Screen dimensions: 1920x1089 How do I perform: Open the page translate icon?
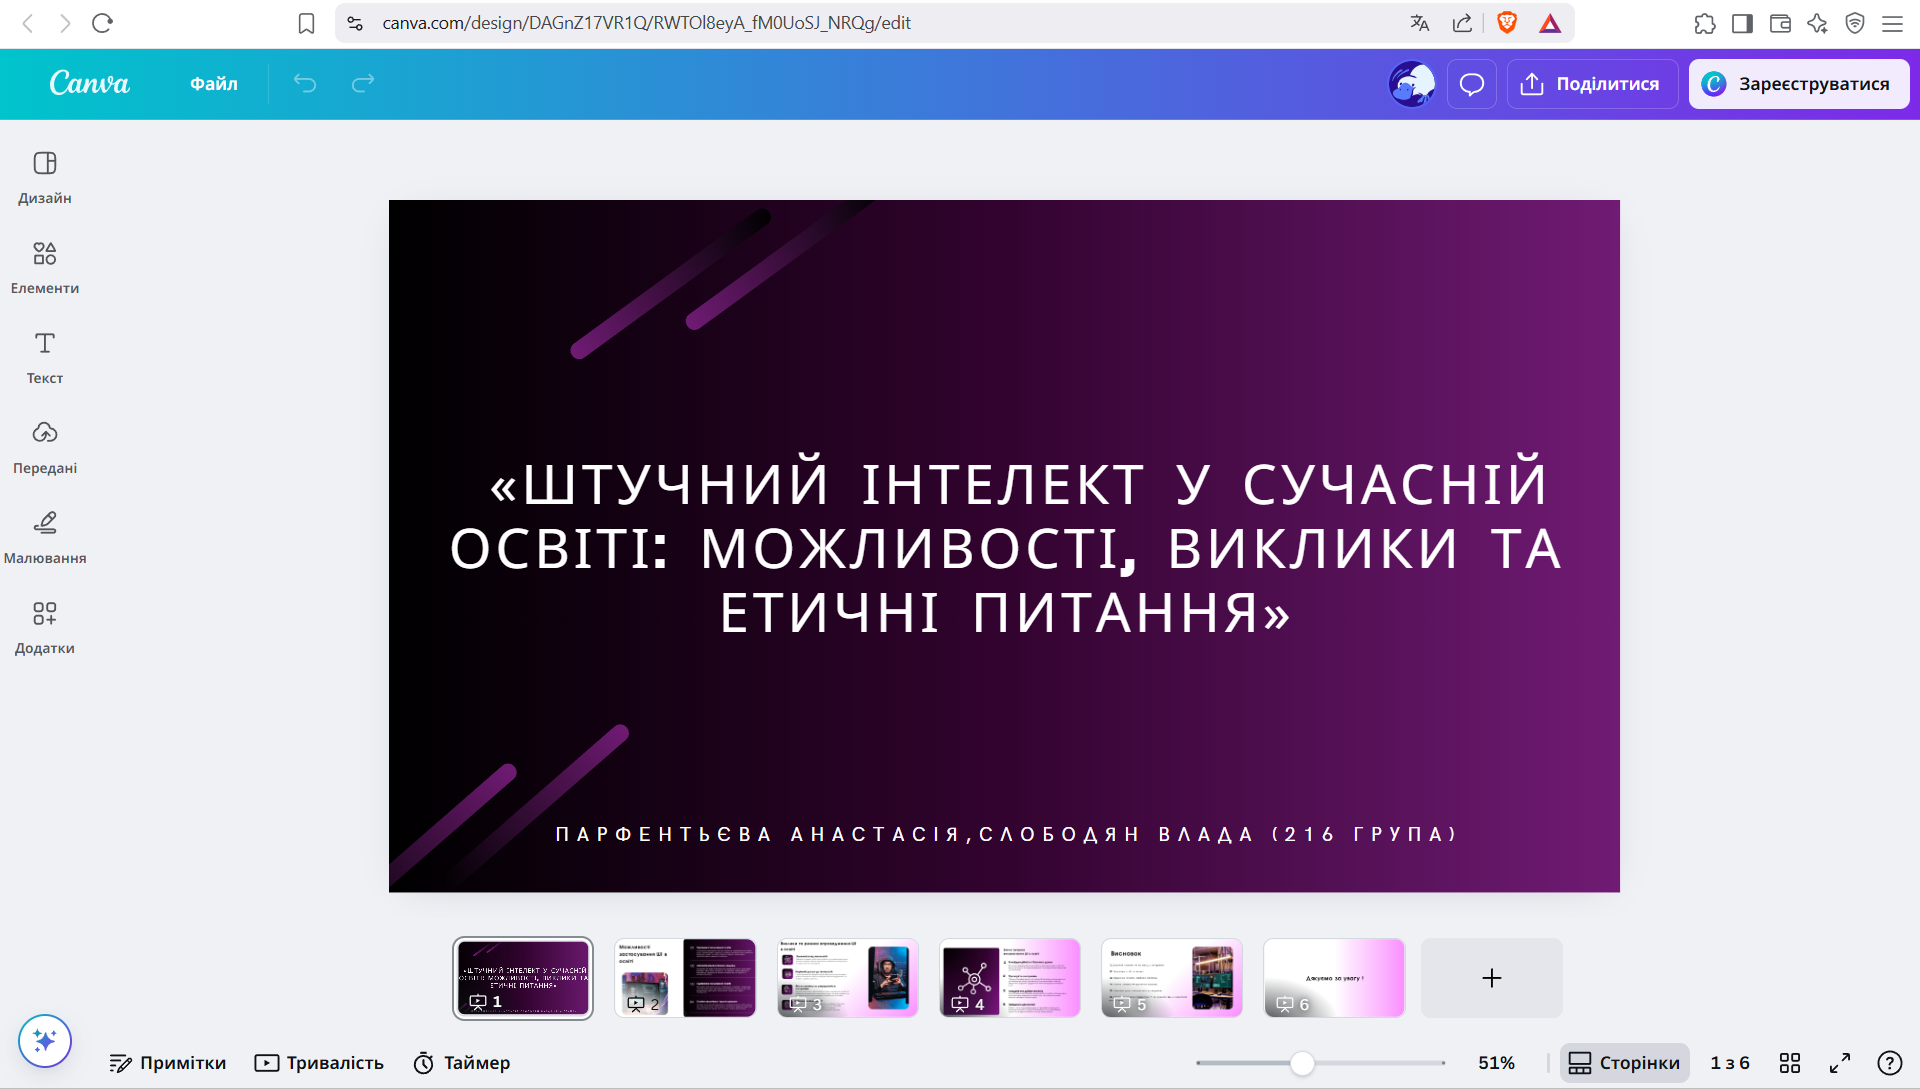click(1420, 23)
